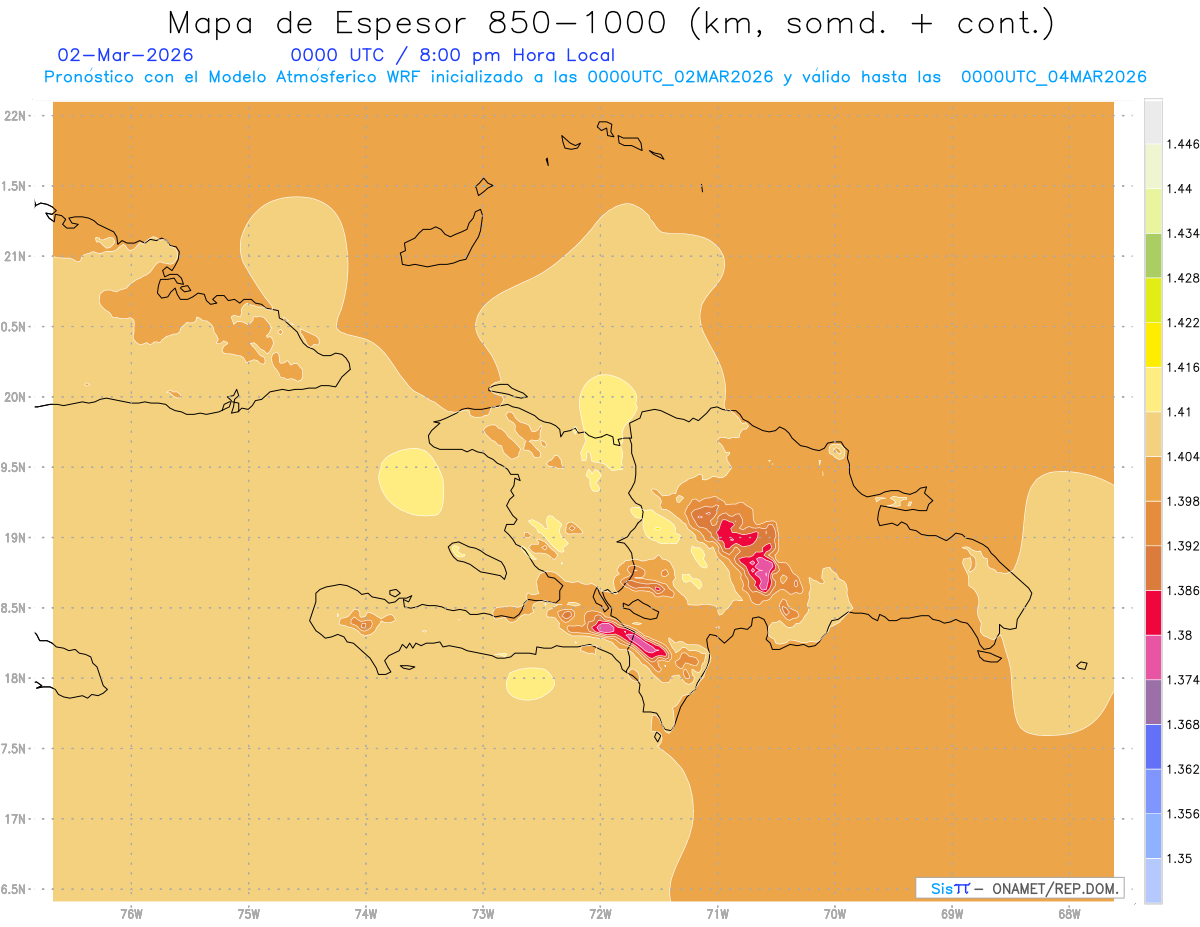This screenshot has height=927, width=1200.
Task: Click the gray top swatch above 1.446
Action: [x=1153, y=122]
